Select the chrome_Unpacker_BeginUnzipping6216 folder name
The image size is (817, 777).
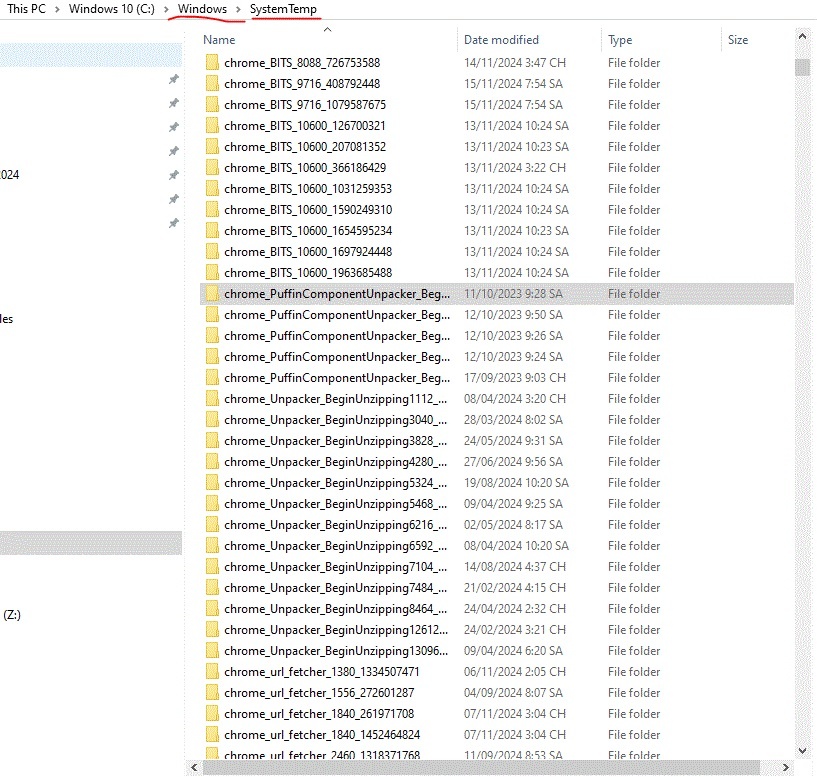point(336,525)
